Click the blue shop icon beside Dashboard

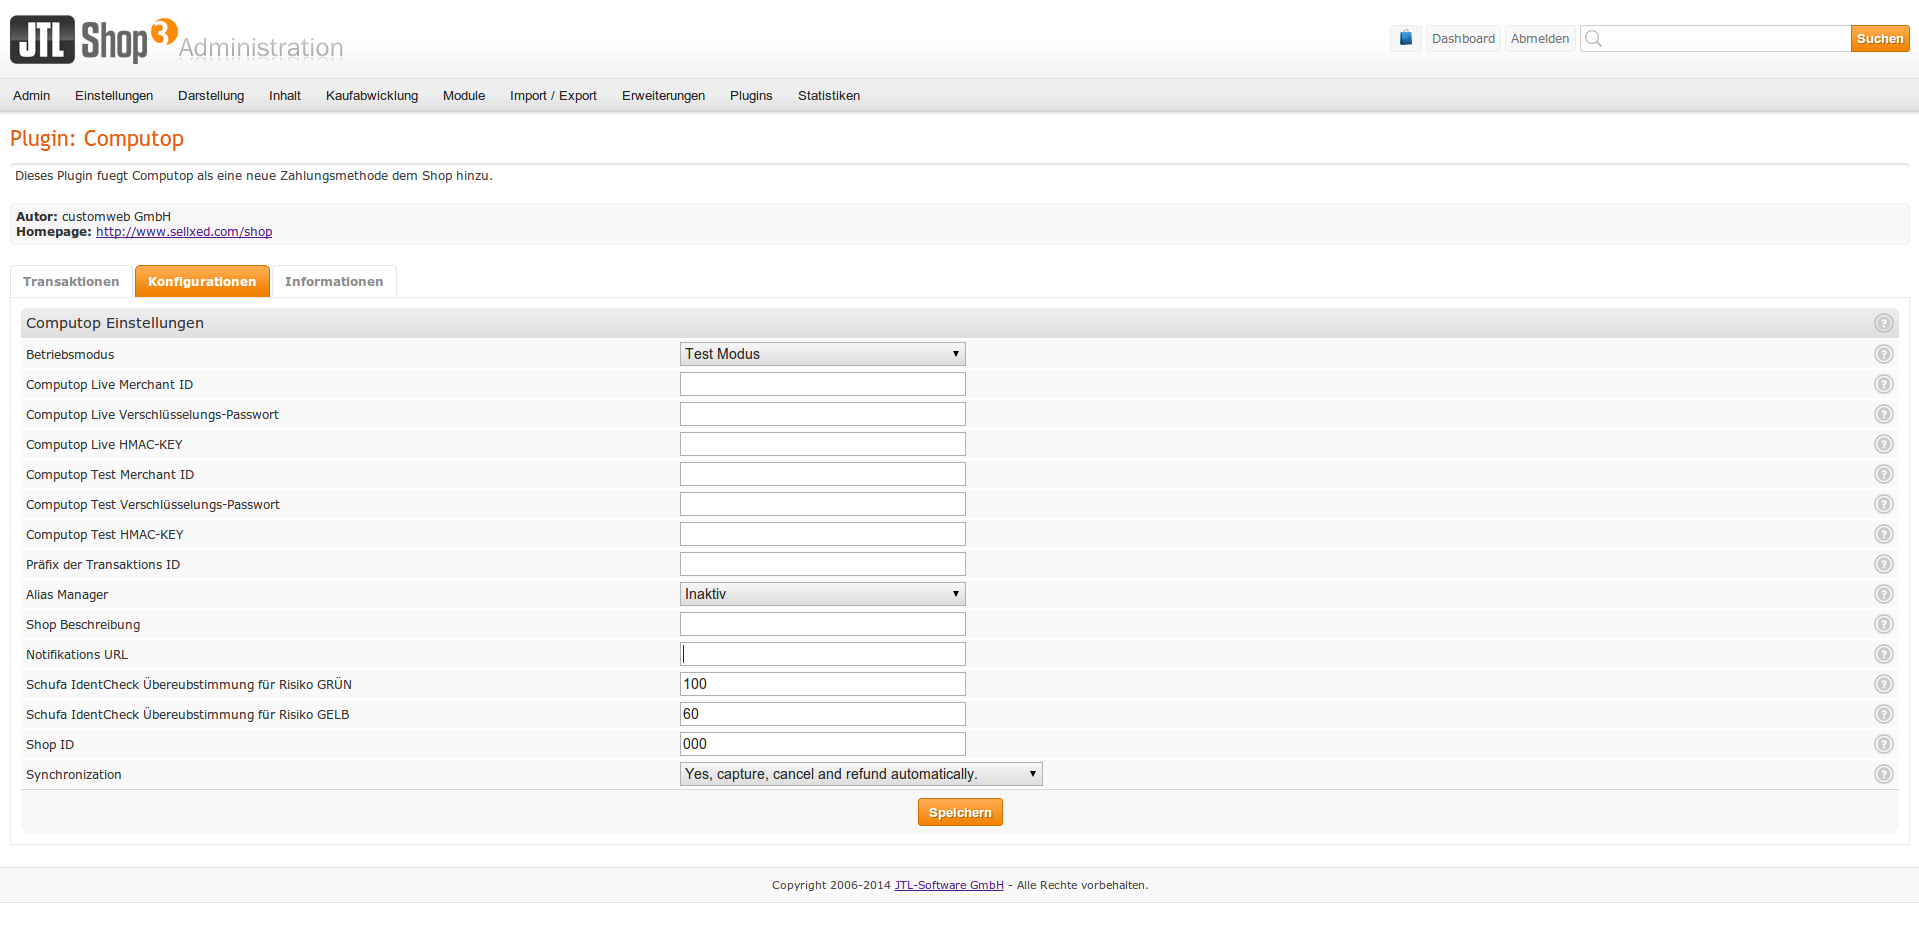(x=1405, y=39)
